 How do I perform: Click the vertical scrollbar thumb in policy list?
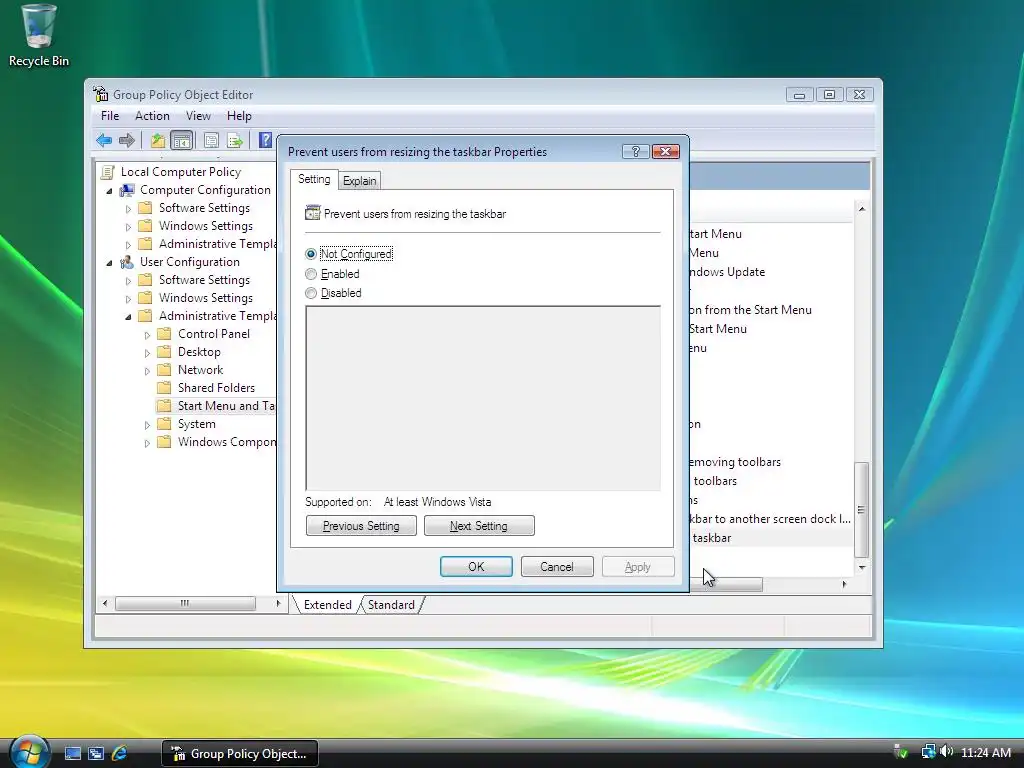click(861, 510)
